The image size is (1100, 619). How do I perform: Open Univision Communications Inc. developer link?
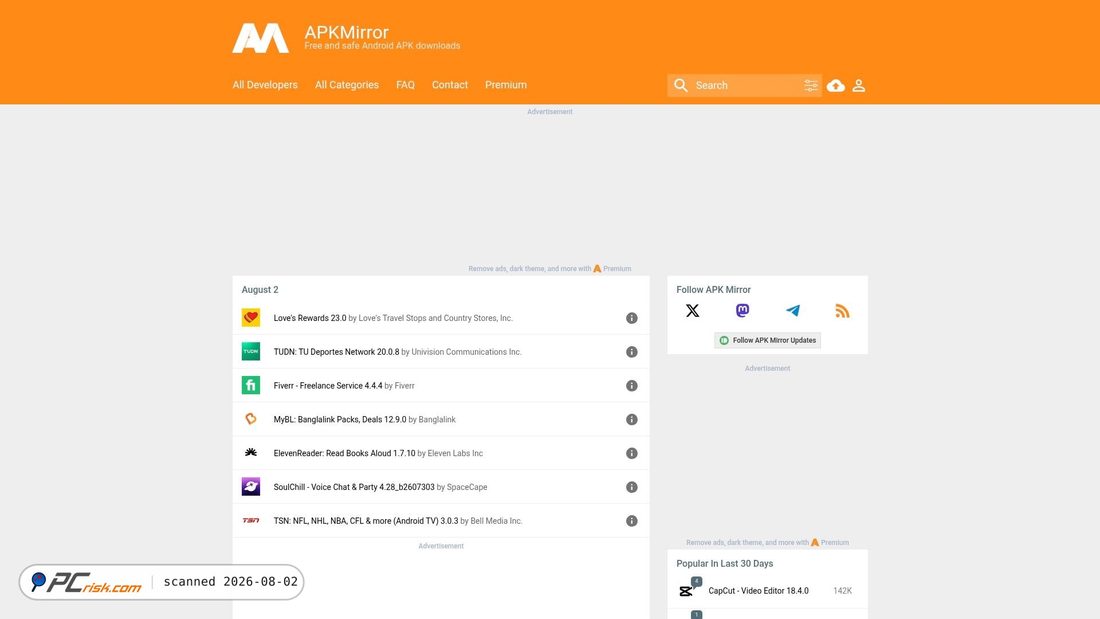coord(467,352)
